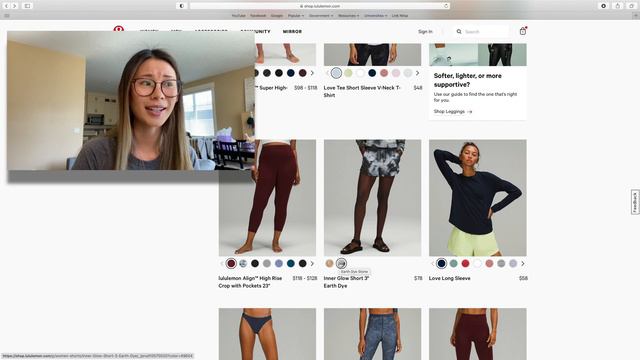Show next colors for Love Tee Short Sleeve
640x360 pixels.
(417, 73)
